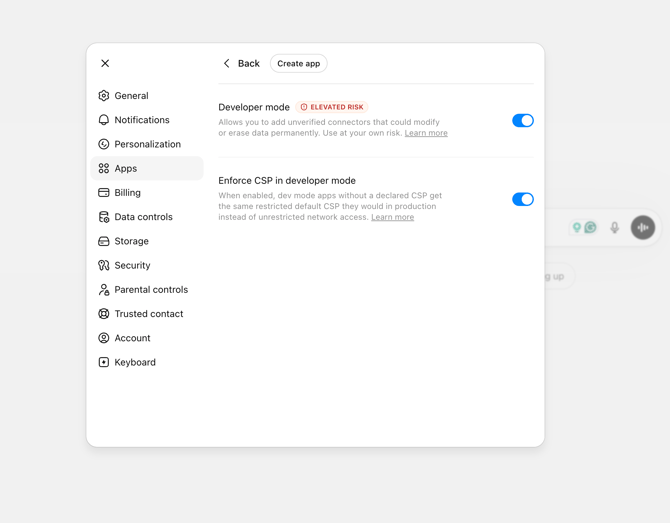This screenshot has height=523, width=670.
Task: Open Data controls settings
Action: click(147, 217)
